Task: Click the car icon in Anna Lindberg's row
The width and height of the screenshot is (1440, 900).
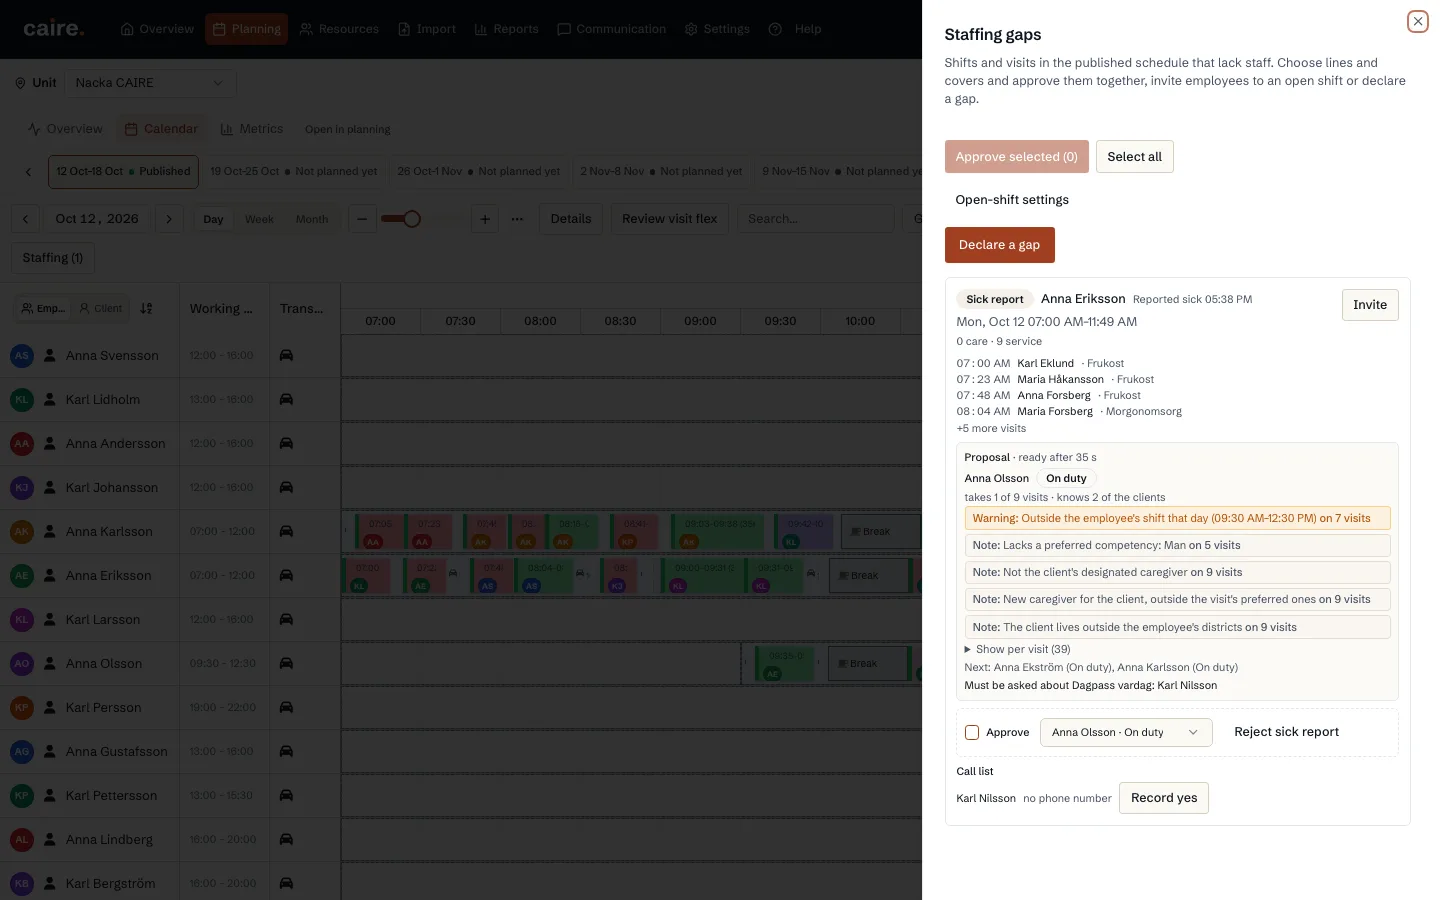Action: click(286, 839)
